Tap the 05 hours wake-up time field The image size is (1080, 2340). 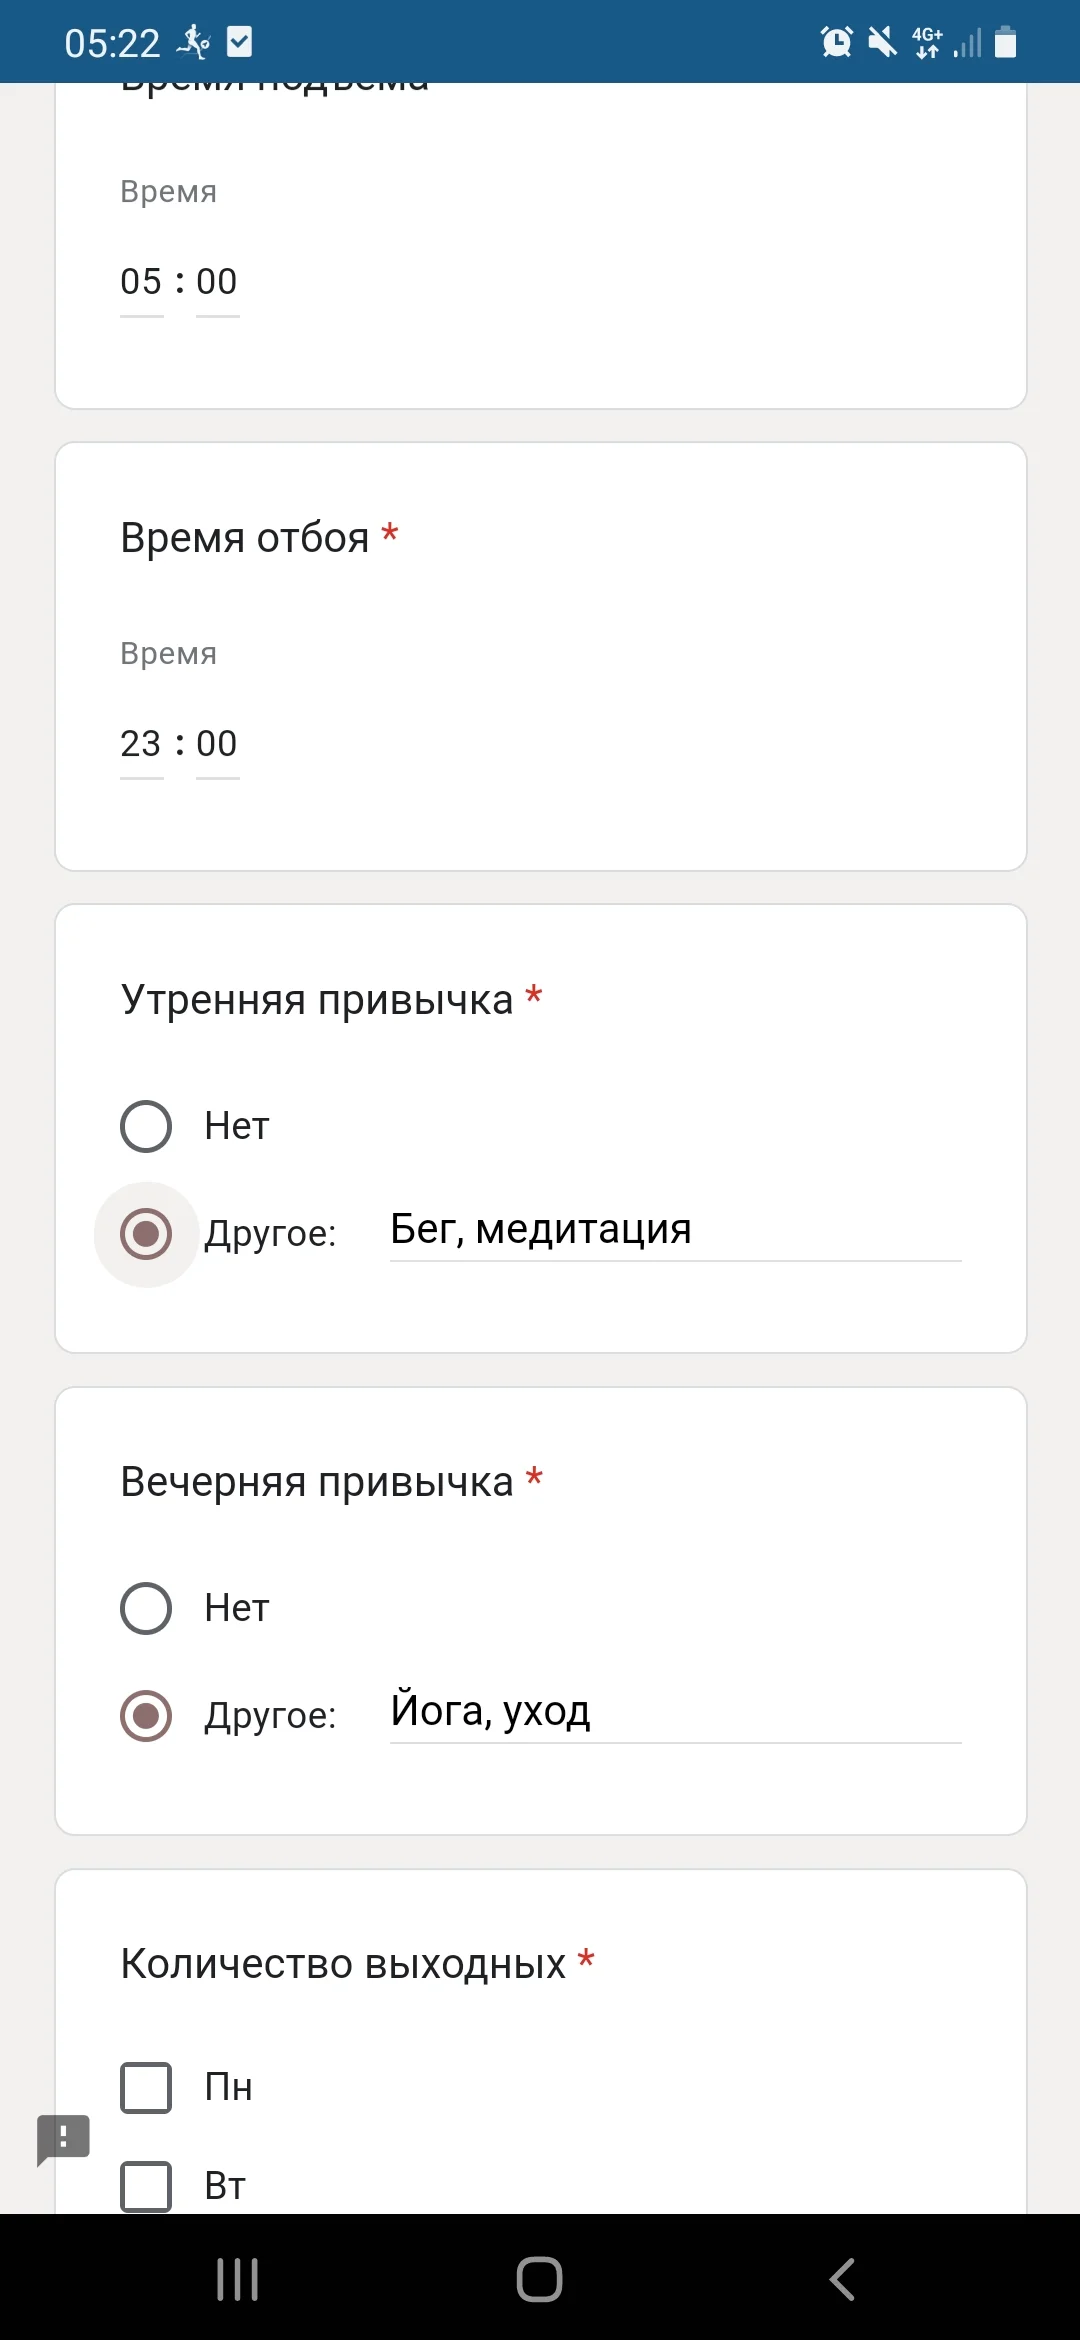tap(141, 282)
